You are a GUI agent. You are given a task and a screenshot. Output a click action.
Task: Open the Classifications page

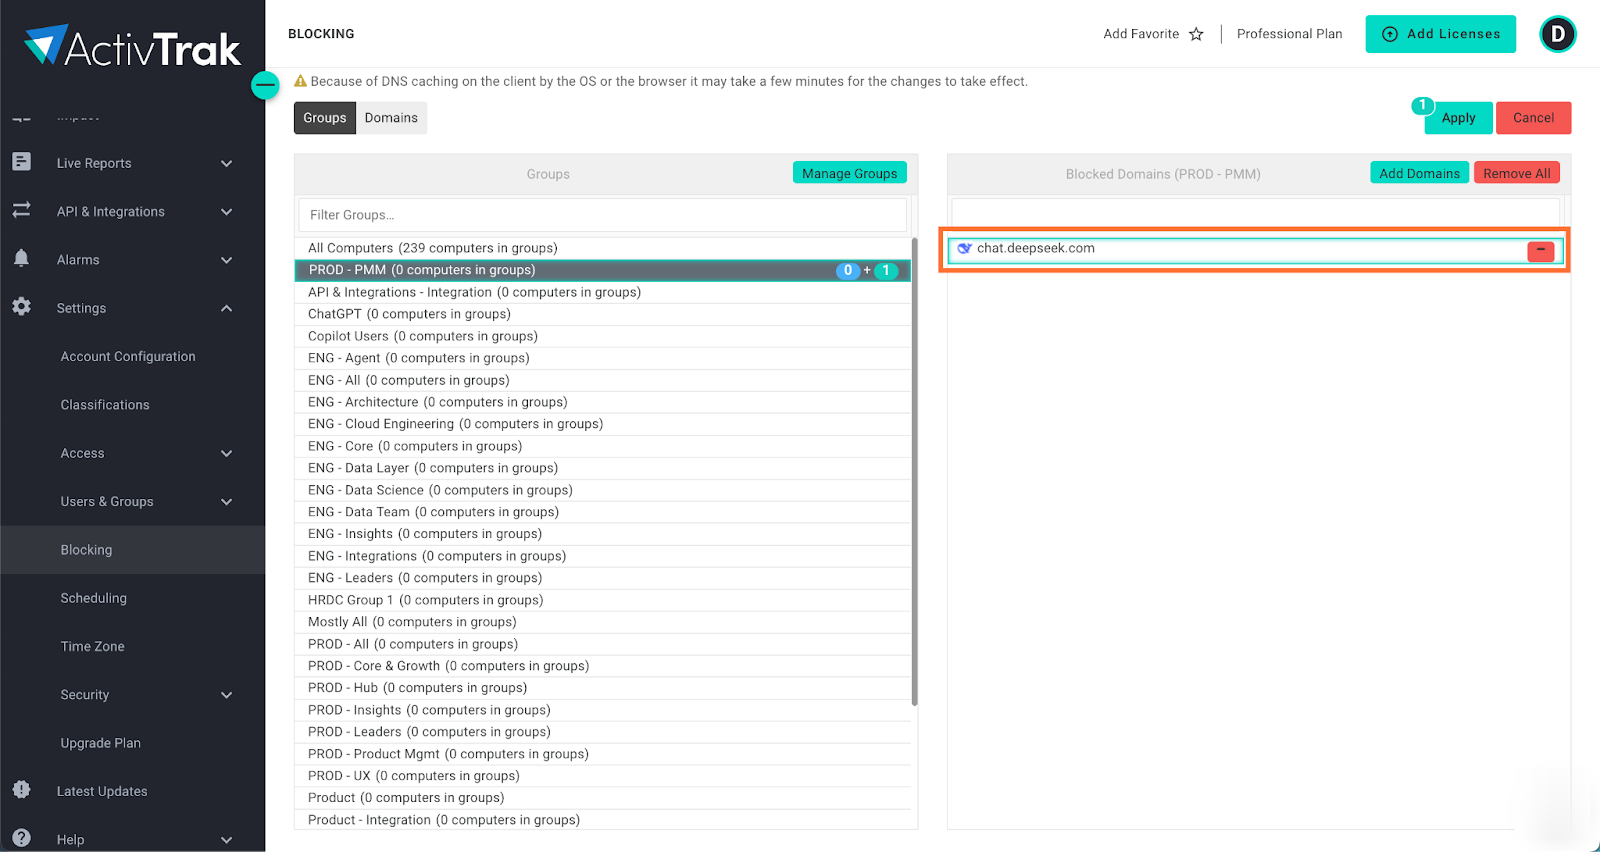coord(105,405)
